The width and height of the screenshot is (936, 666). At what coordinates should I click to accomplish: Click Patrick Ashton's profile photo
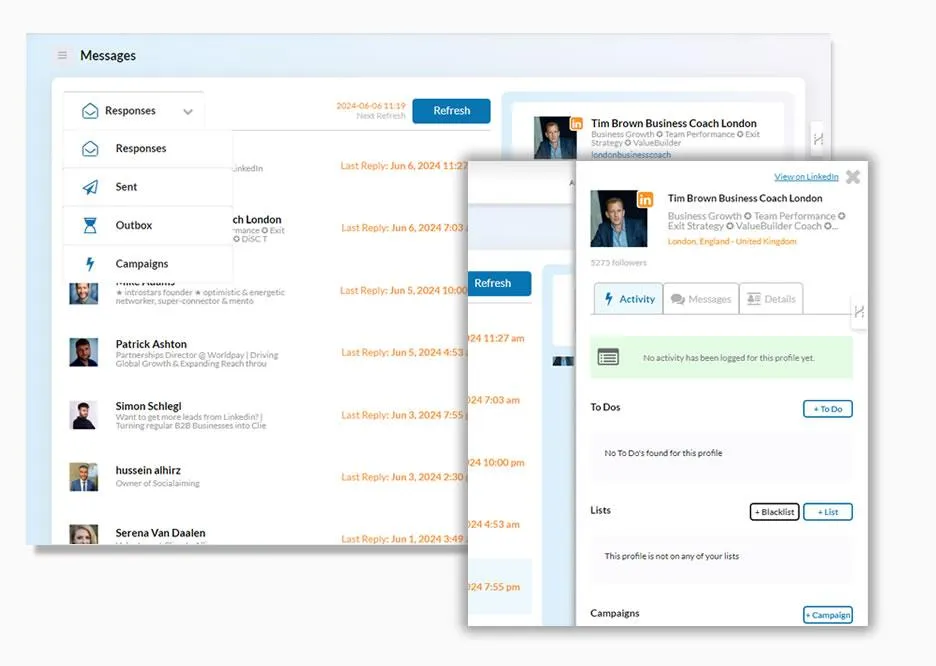[84, 352]
